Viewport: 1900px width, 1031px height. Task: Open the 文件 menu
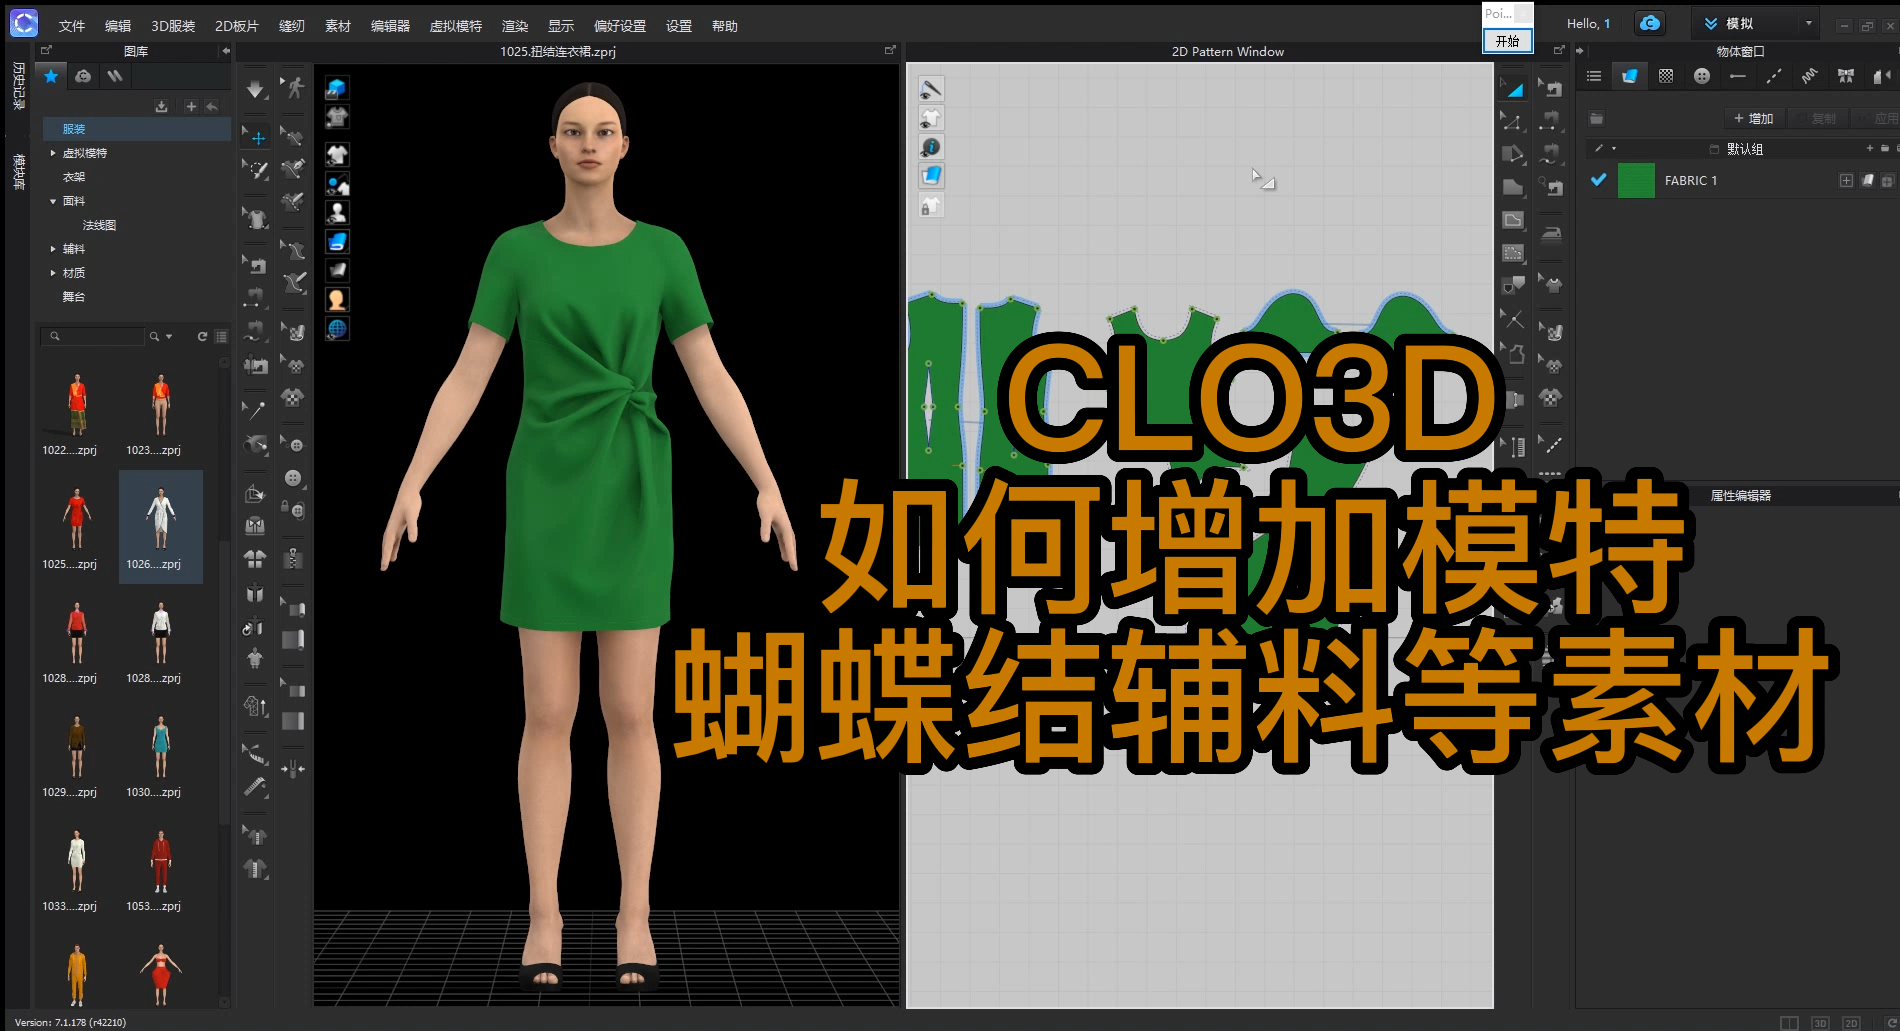pyautogui.click(x=72, y=26)
